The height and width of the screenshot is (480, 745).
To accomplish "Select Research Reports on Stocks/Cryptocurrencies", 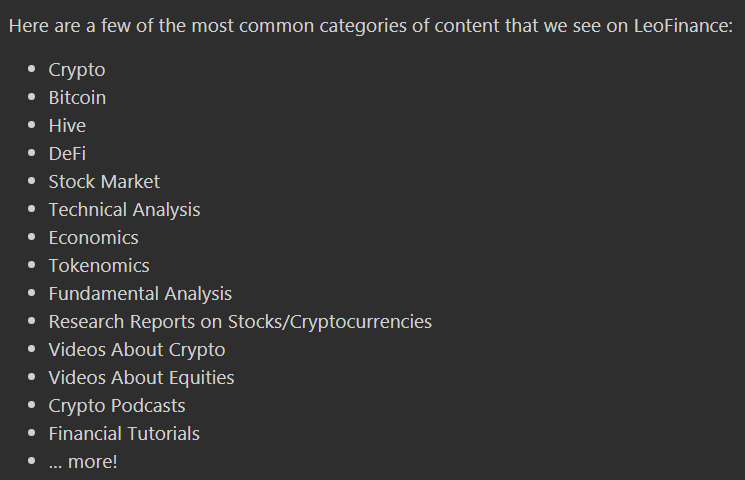I will click(x=240, y=322).
